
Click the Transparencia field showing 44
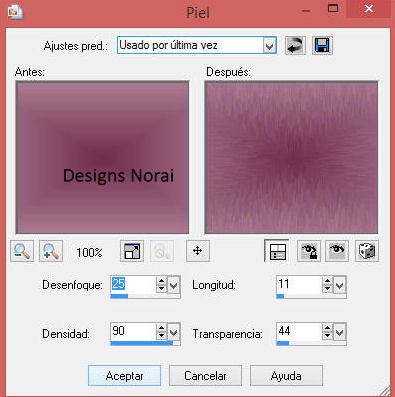click(x=299, y=331)
